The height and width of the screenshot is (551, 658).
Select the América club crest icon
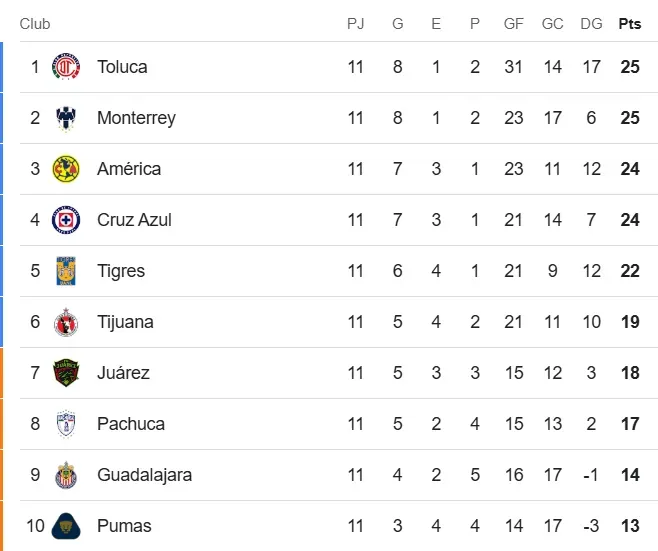[x=66, y=169]
